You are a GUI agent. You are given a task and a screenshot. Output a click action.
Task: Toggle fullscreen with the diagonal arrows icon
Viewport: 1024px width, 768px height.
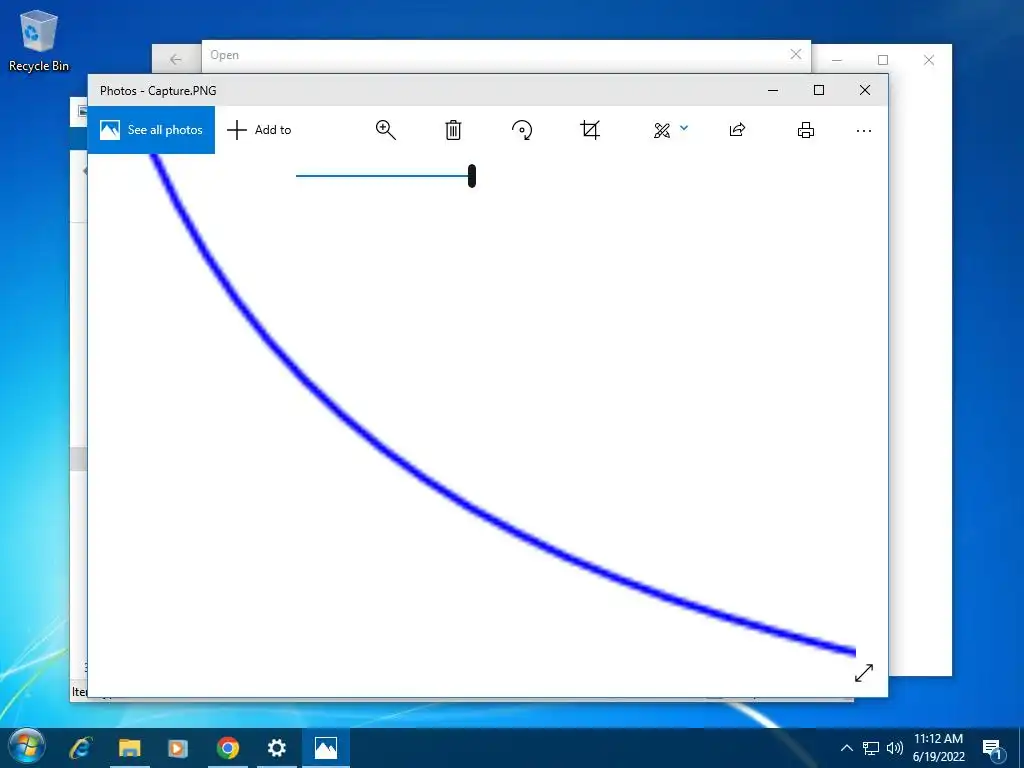[864, 673]
